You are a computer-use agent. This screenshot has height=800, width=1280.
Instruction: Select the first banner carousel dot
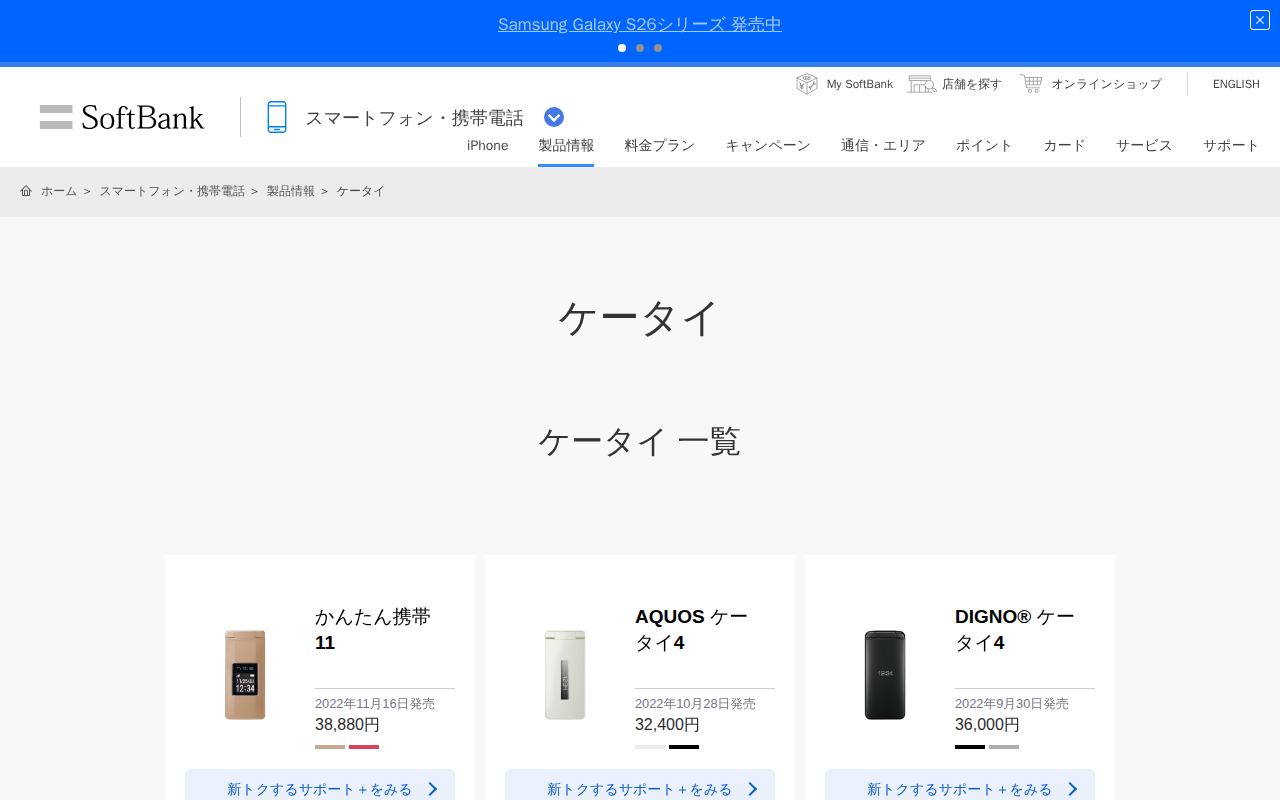pos(622,48)
